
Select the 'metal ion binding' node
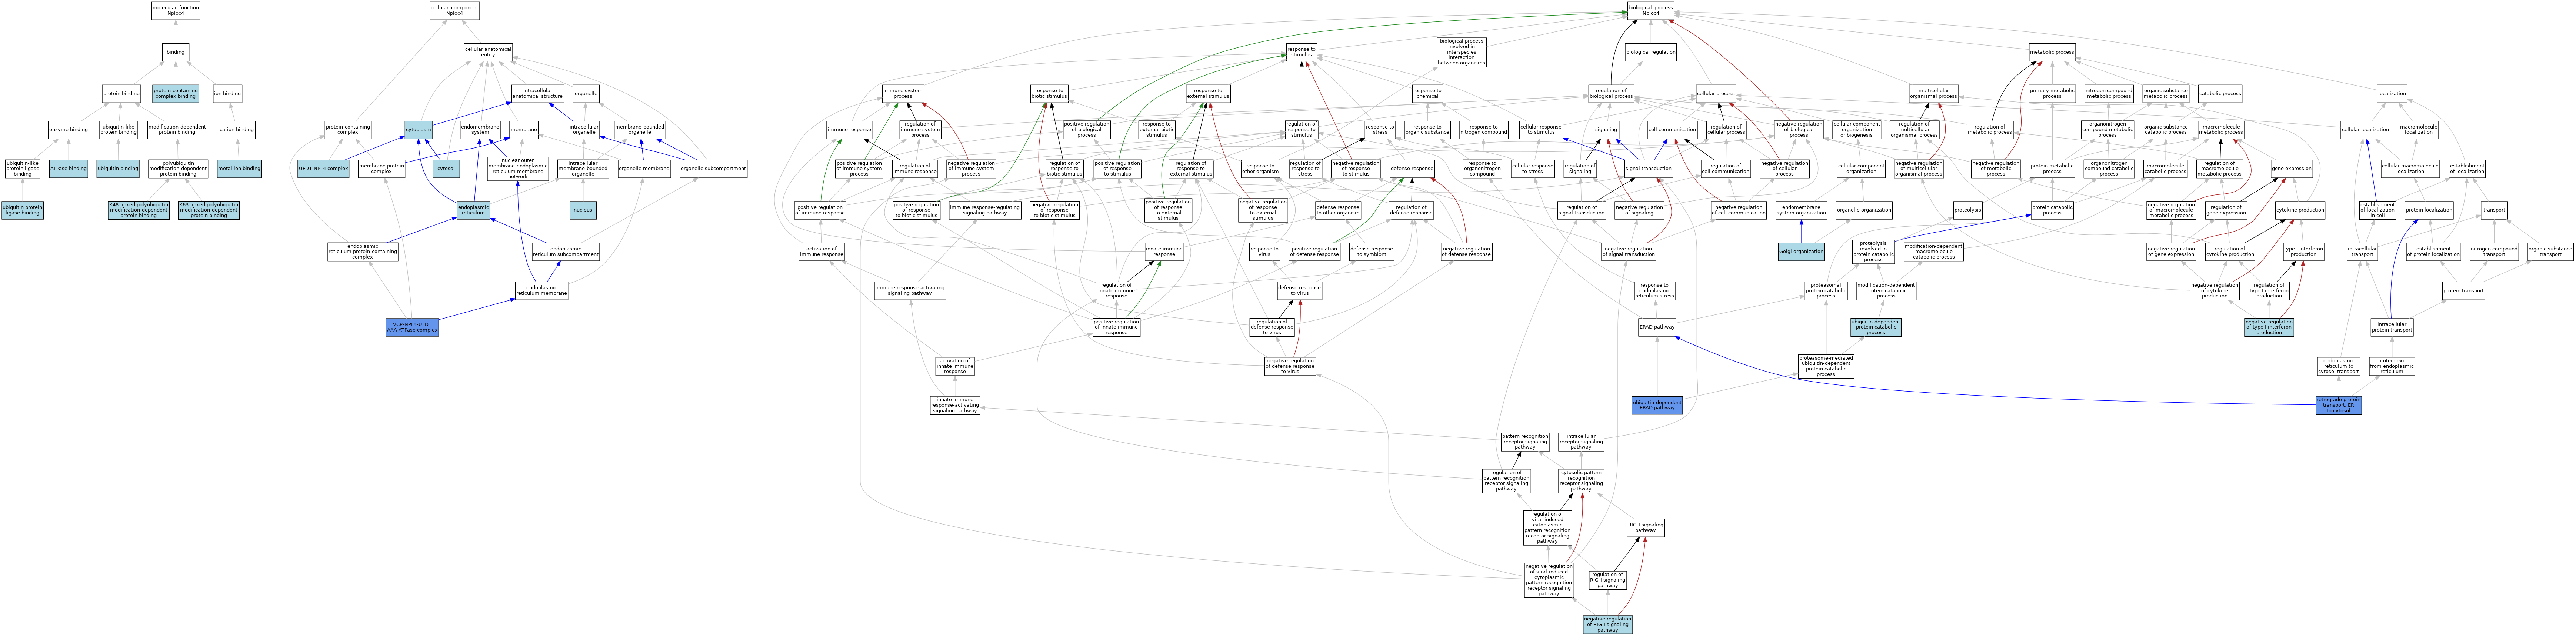pyautogui.click(x=239, y=169)
